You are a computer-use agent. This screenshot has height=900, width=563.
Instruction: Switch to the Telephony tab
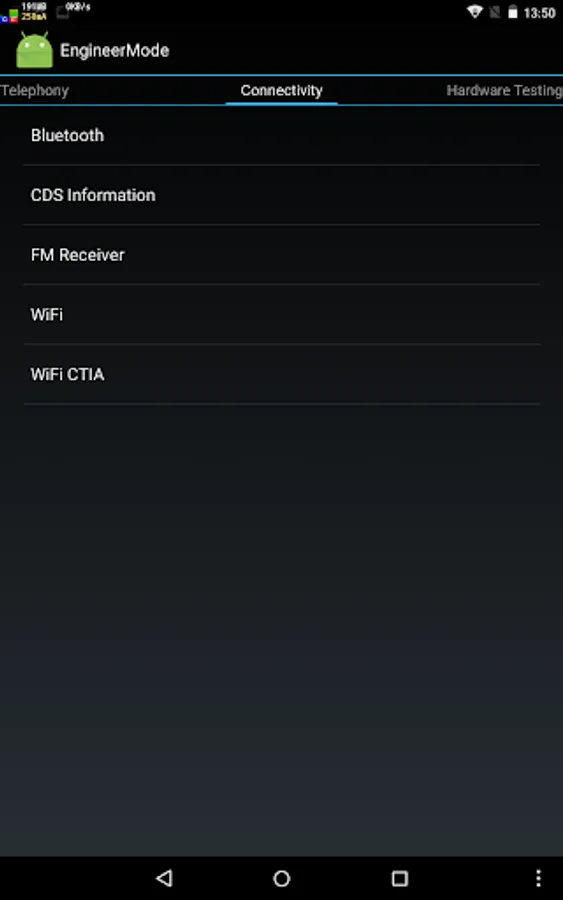pos(34,90)
